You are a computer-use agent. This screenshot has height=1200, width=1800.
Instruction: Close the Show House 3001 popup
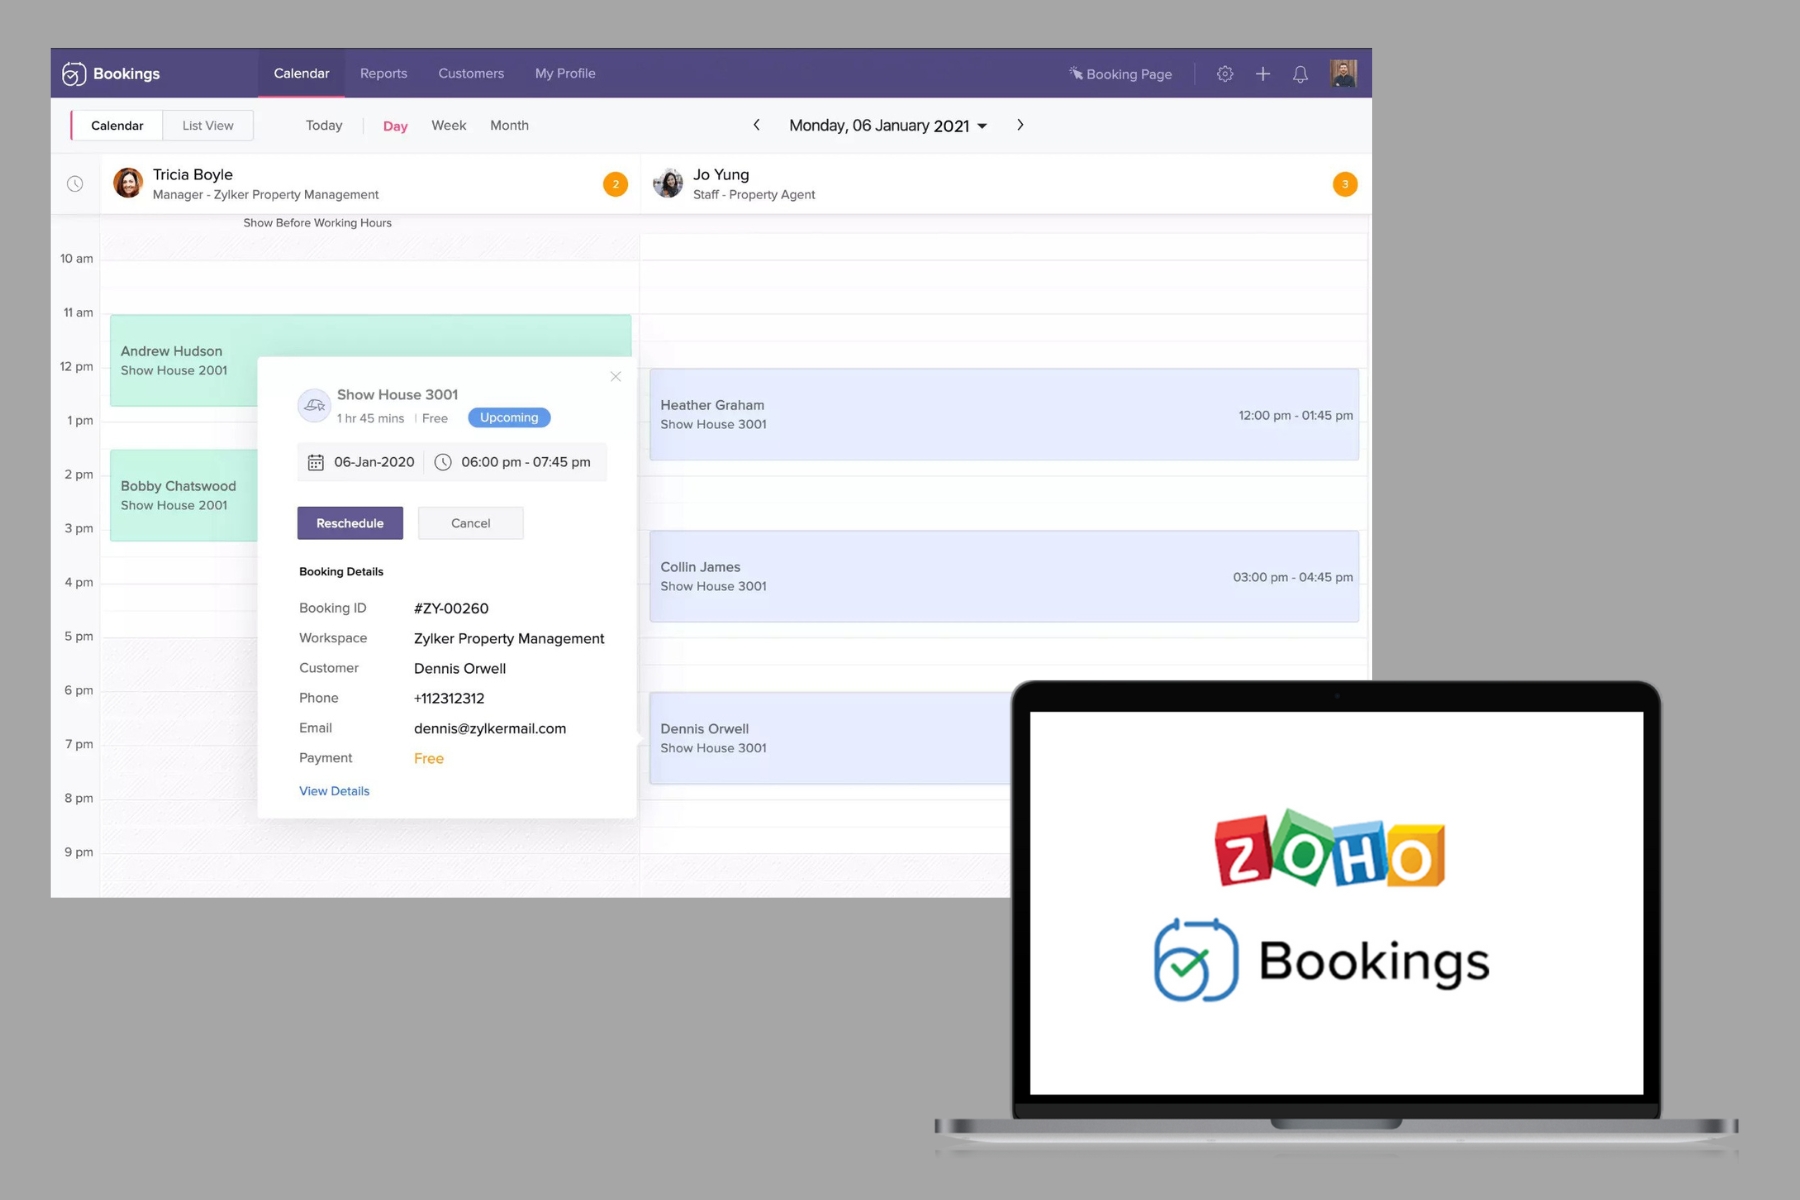(616, 377)
